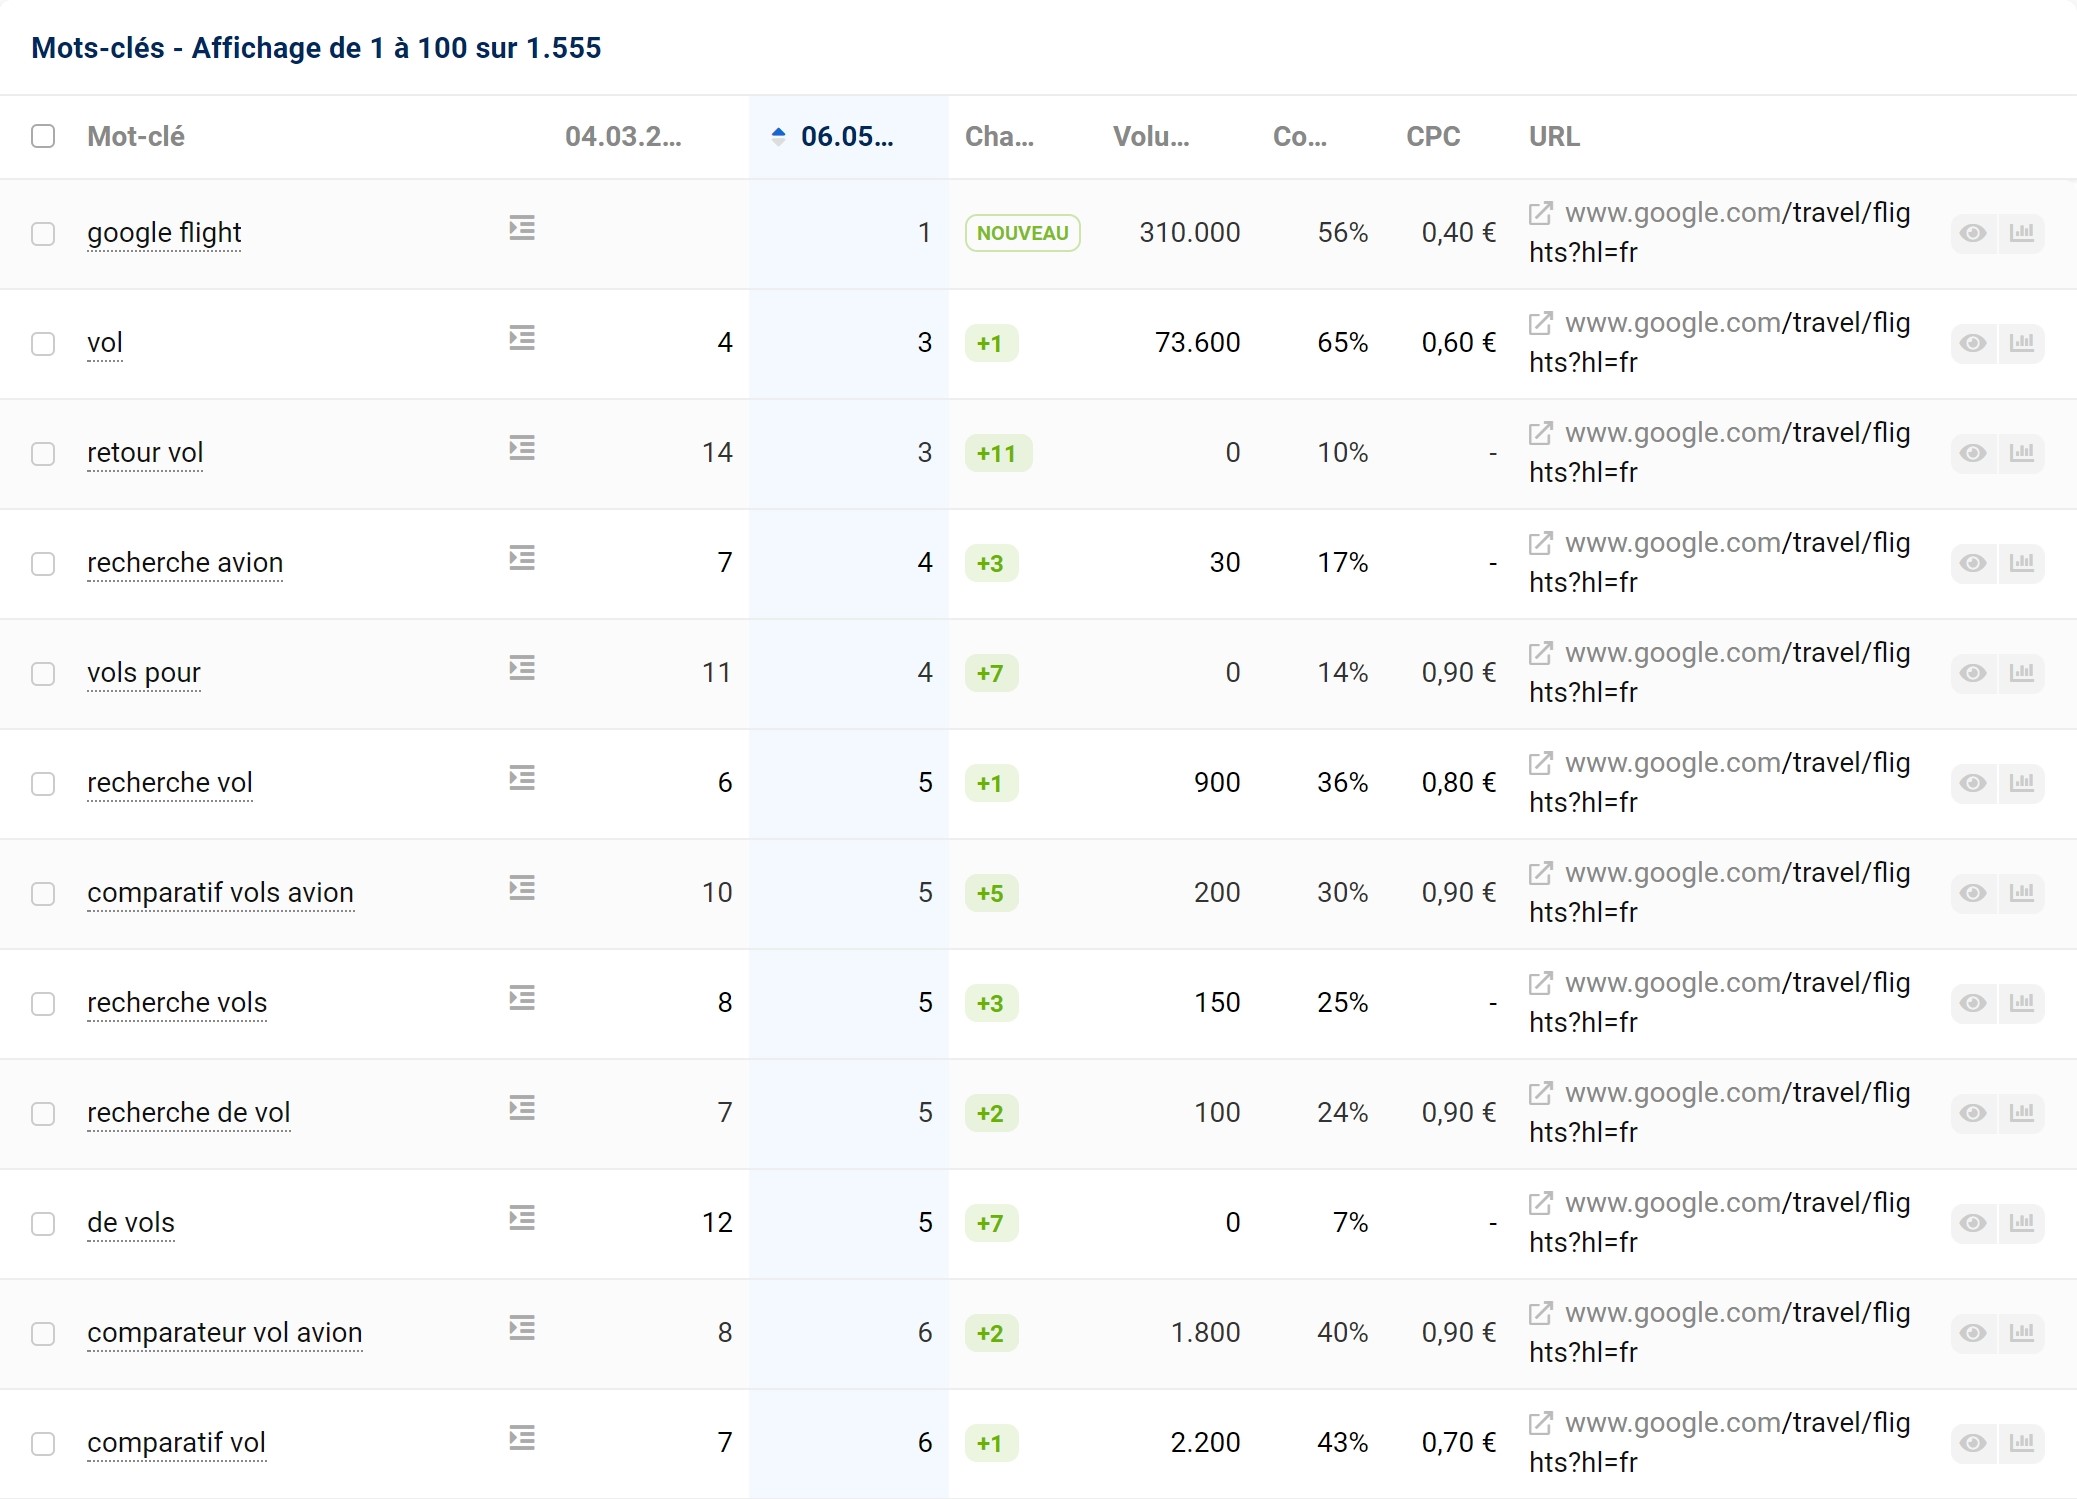Toggle eye icon for retour vol row

[x=1973, y=453]
